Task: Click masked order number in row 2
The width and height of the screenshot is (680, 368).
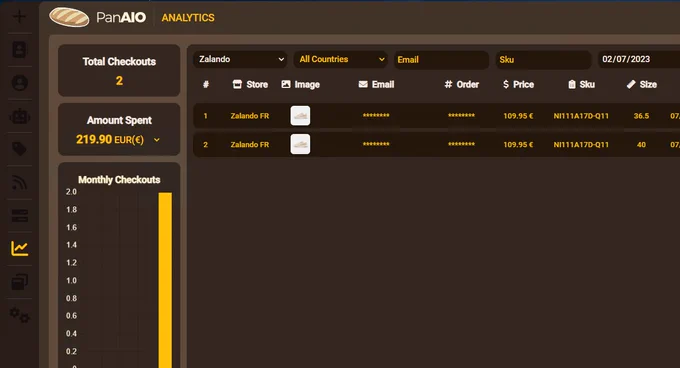Action: (x=461, y=144)
